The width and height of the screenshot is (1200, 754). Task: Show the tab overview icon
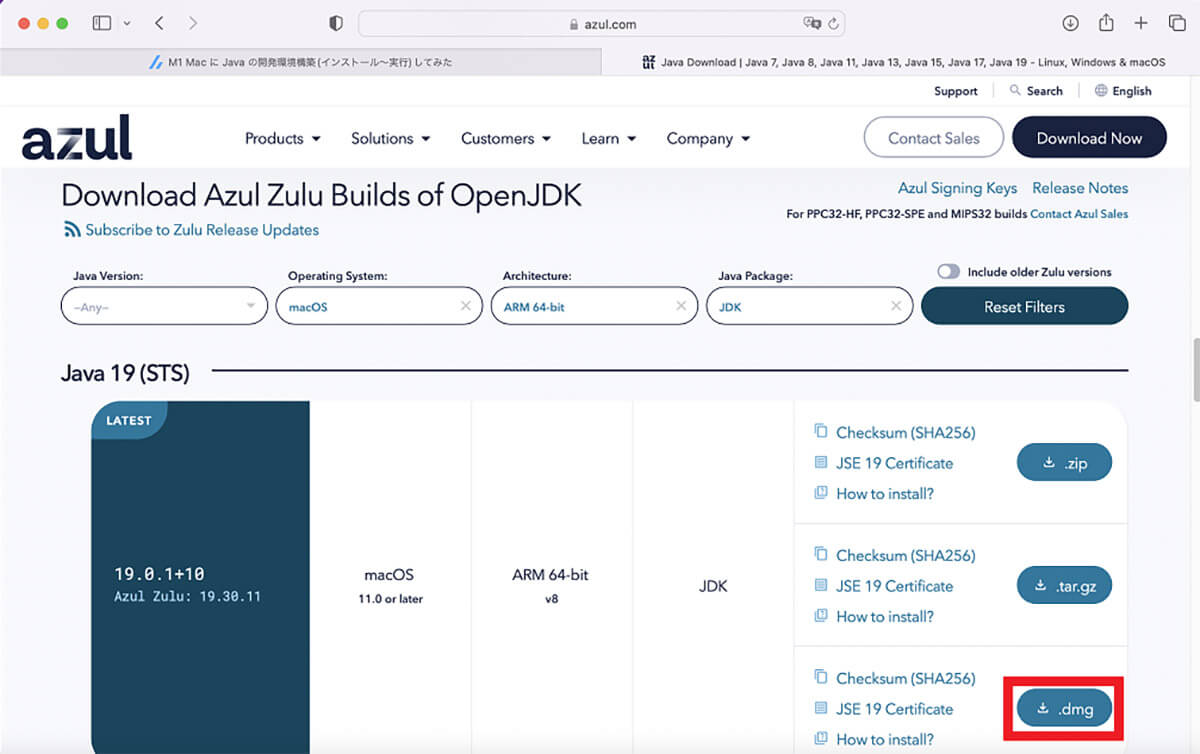pos(1176,23)
